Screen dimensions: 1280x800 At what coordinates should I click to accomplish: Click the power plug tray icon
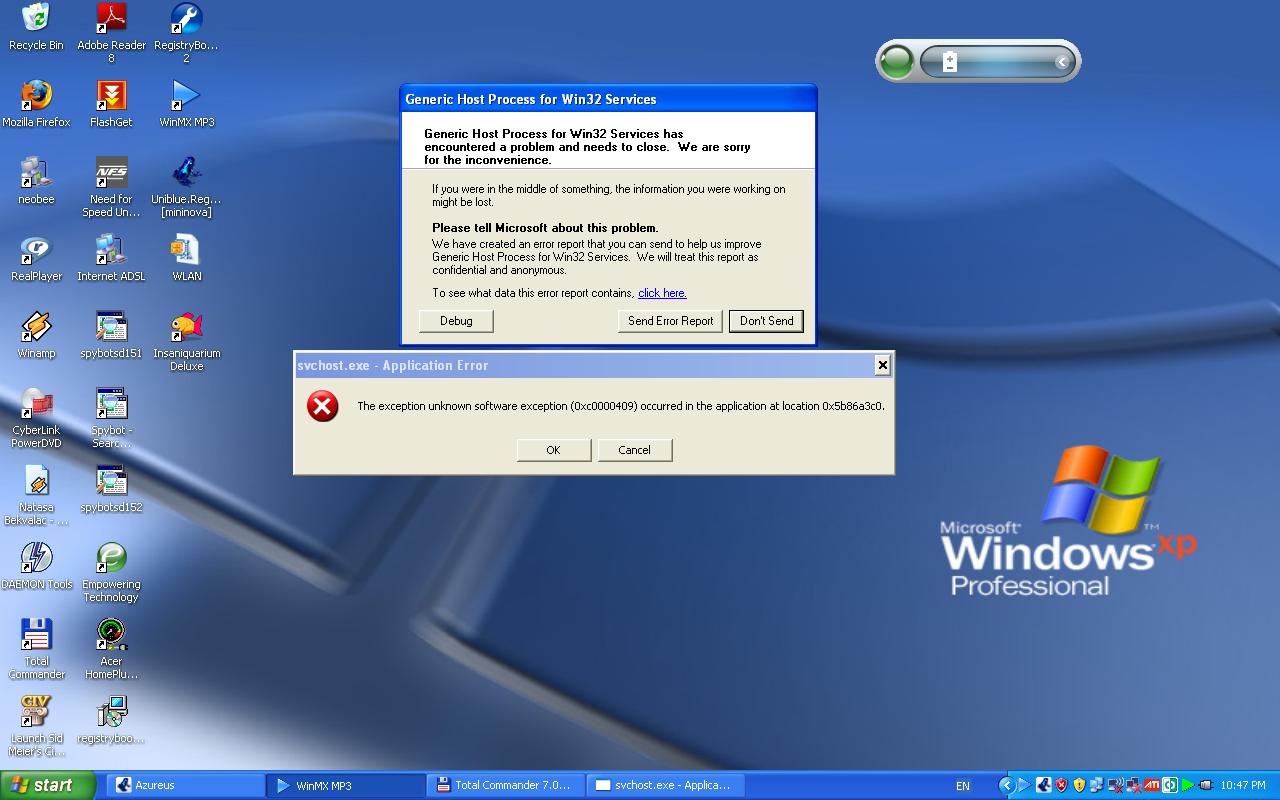pos(1207,785)
